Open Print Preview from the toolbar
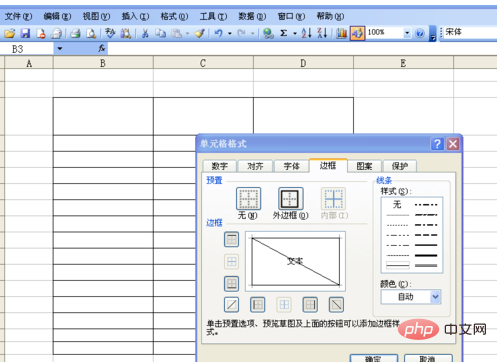 coord(91,33)
